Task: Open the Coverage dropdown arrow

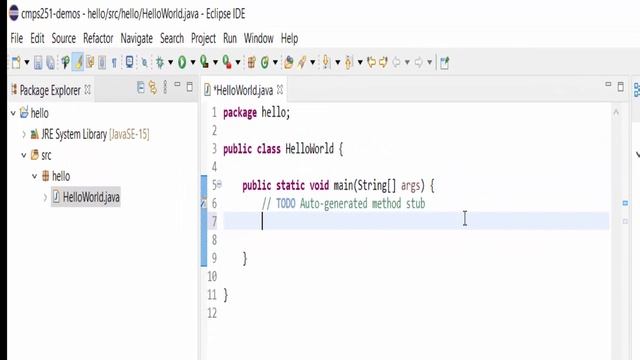Action: 215,62
